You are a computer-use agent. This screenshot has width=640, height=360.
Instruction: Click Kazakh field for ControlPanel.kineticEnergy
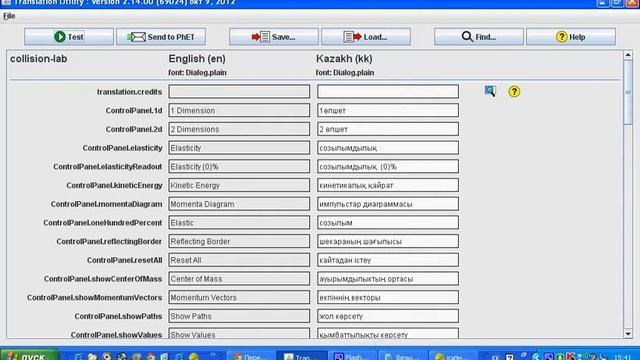click(388, 185)
